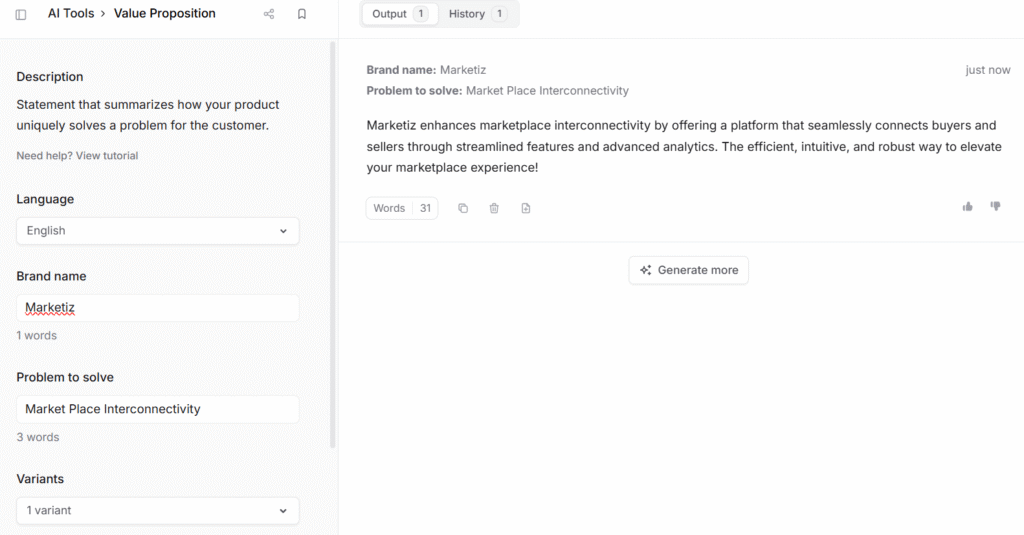
Task: Open the Language dropdown showing English
Action: coord(158,231)
